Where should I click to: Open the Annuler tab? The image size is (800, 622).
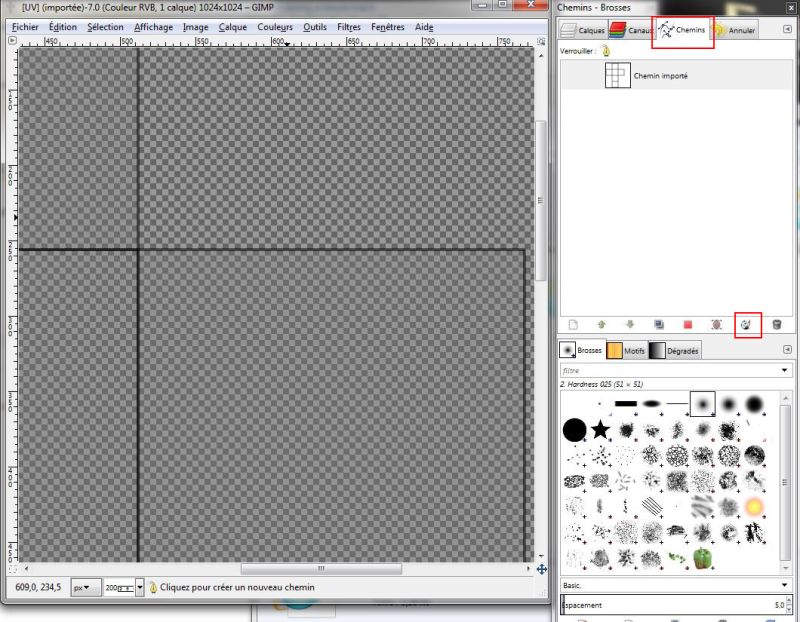740,29
